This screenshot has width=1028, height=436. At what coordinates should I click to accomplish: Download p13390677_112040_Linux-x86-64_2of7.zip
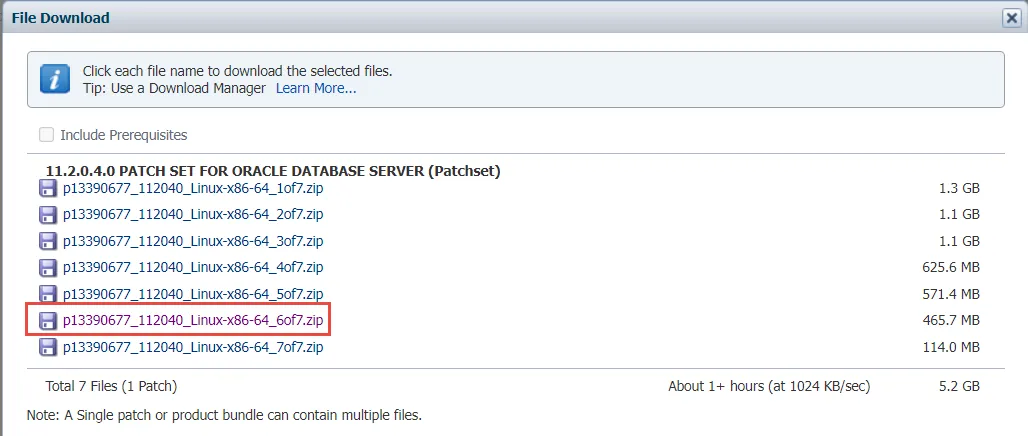coord(193,214)
